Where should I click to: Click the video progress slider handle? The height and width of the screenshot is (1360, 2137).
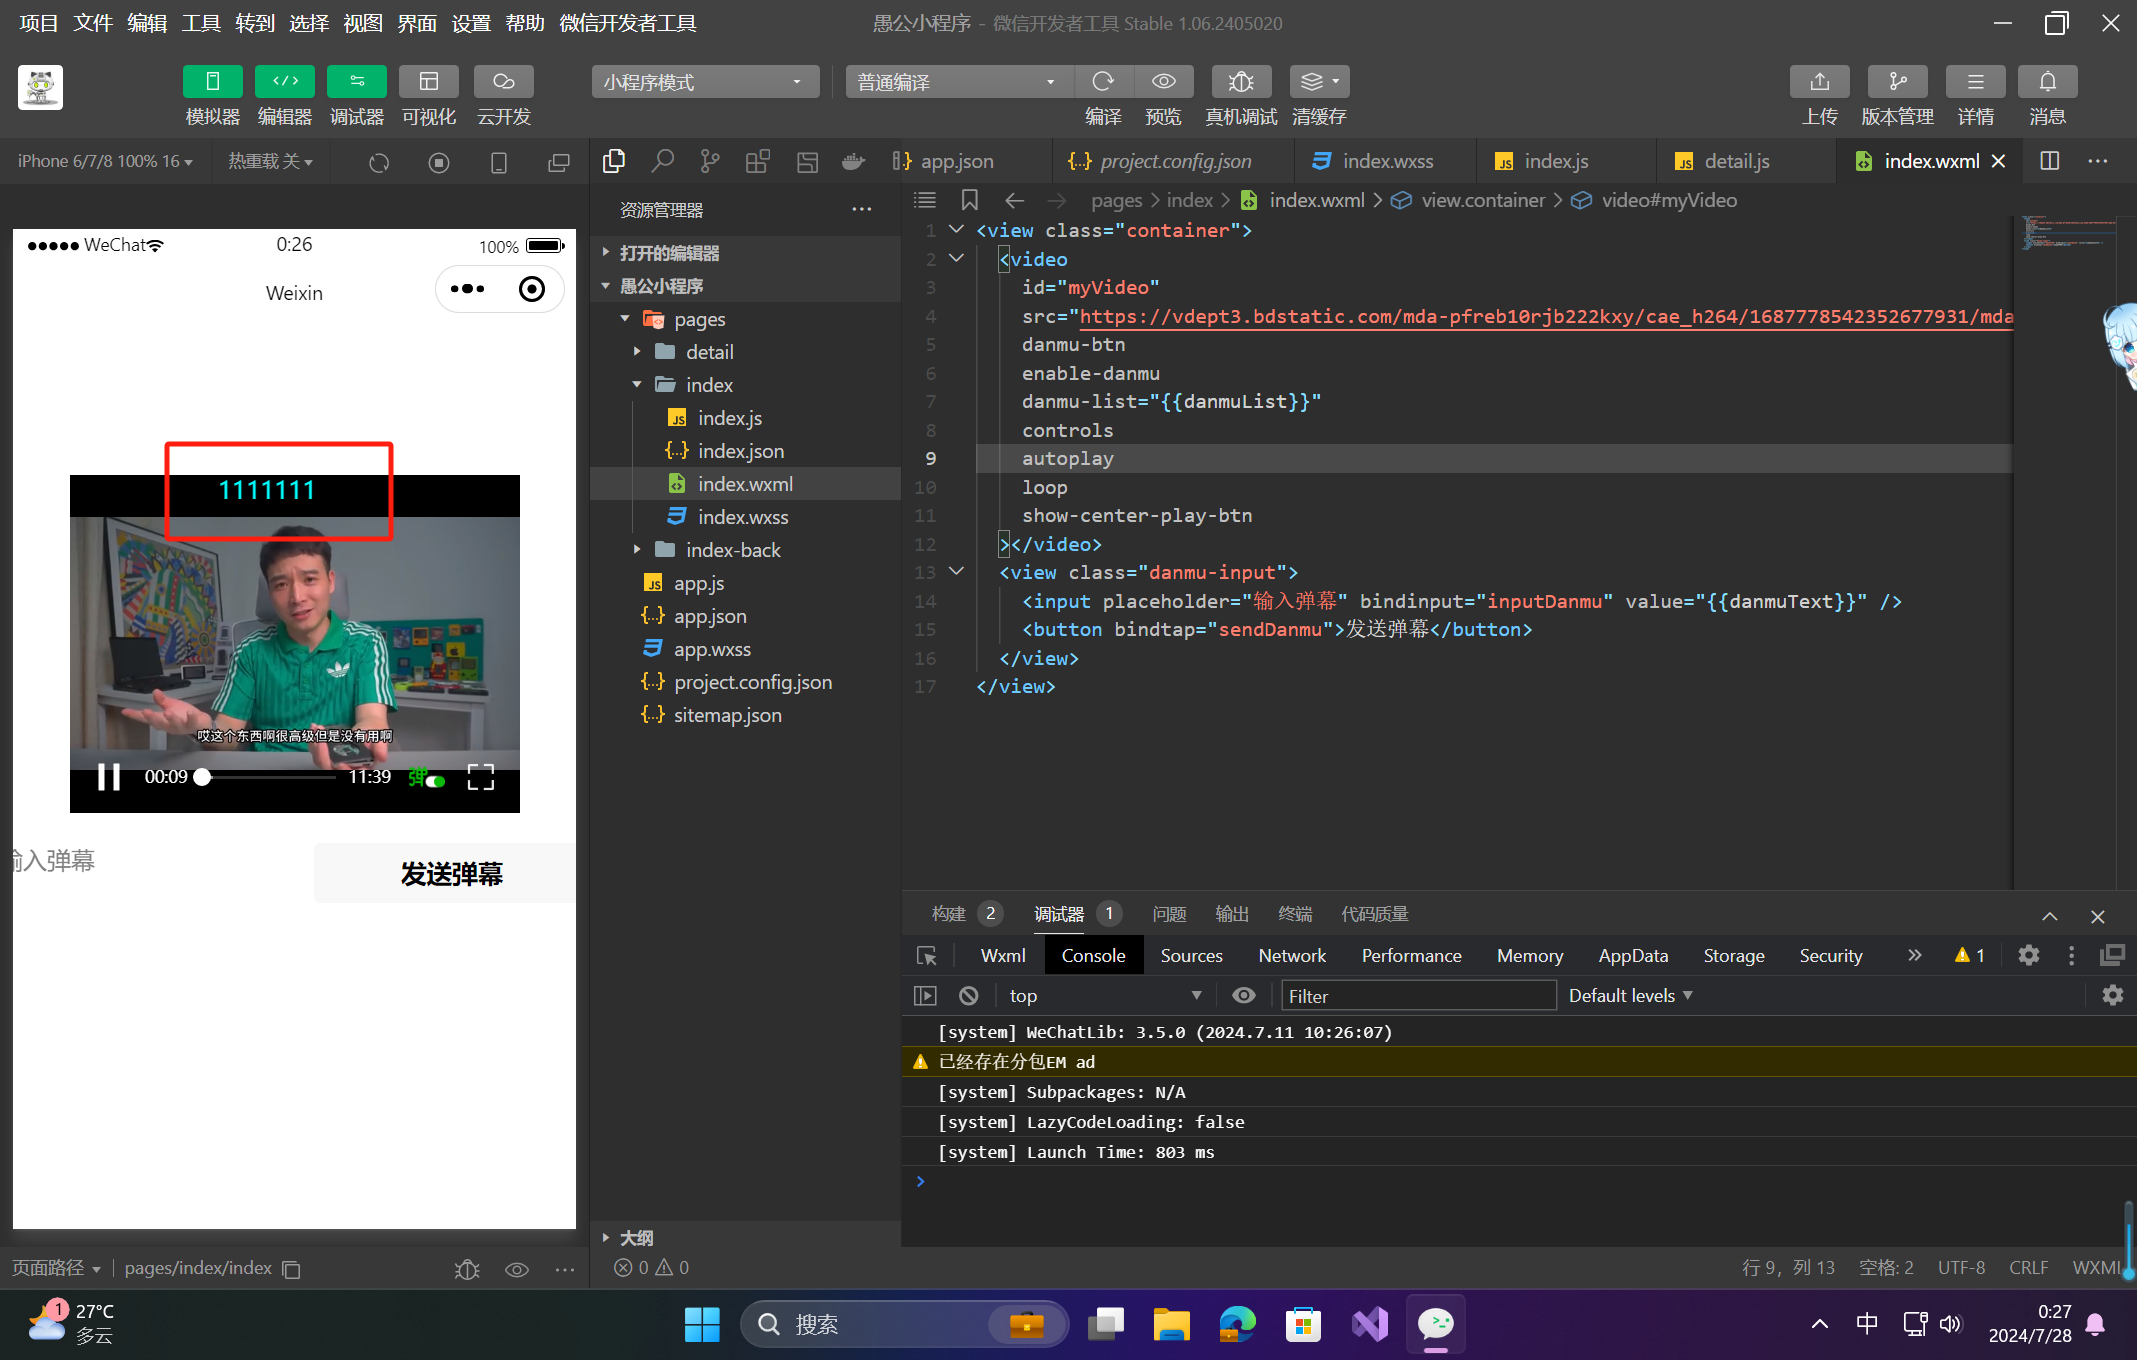203,777
